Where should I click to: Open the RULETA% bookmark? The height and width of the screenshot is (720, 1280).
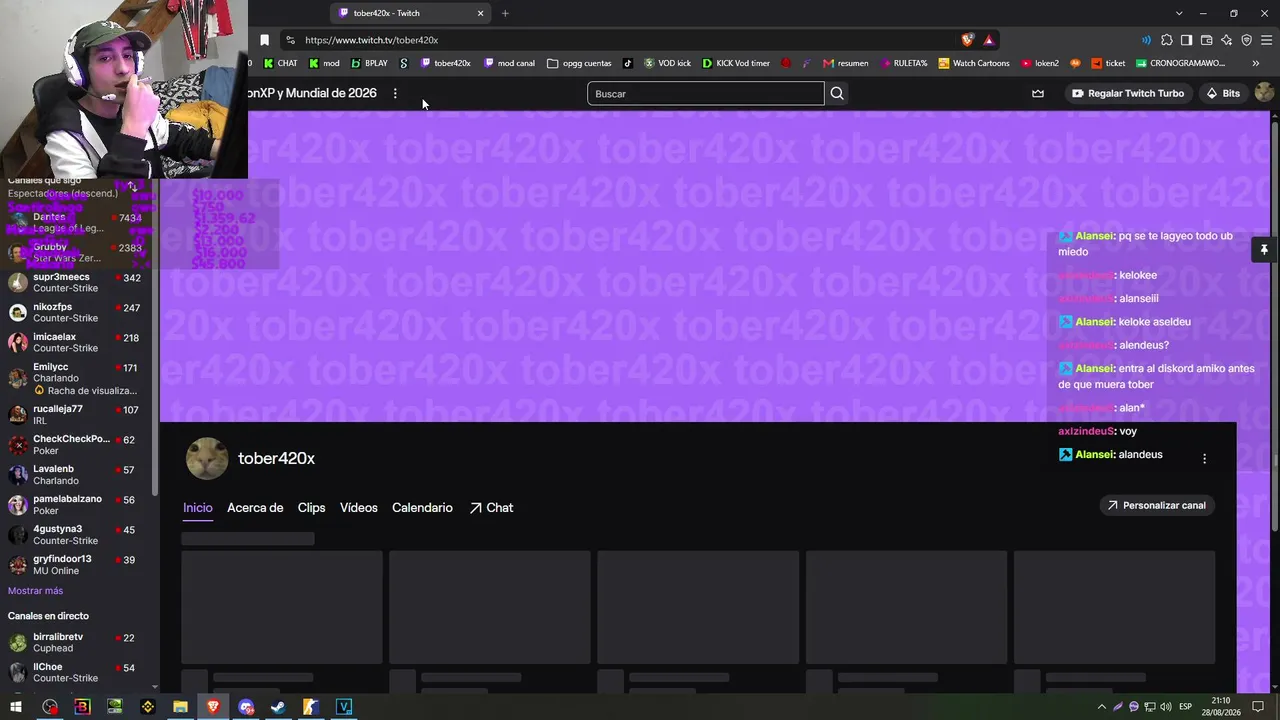click(x=904, y=63)
